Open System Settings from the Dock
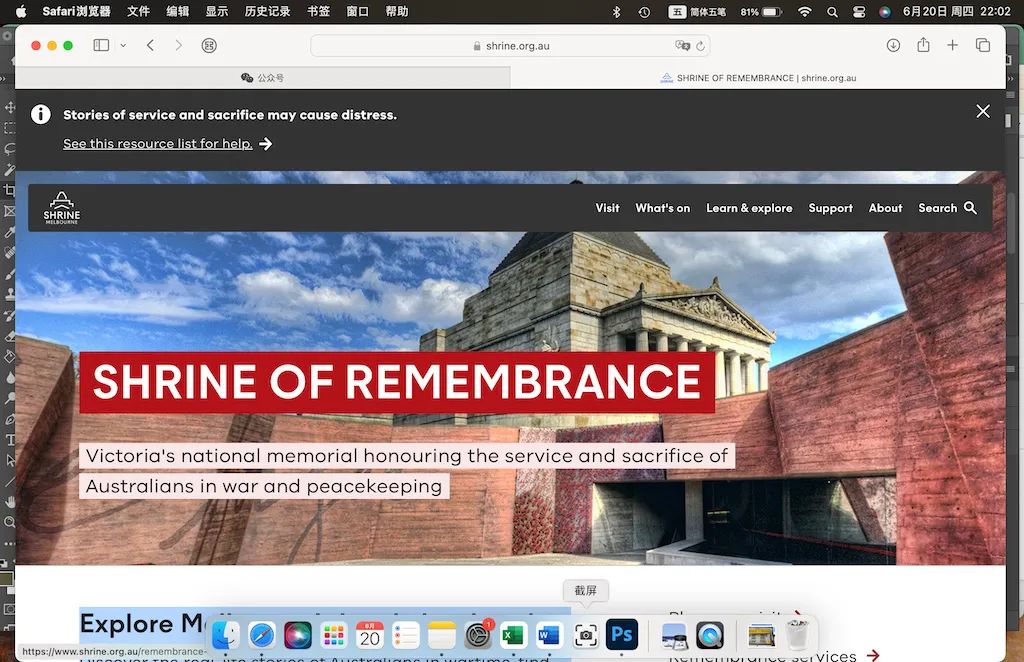Image resolution: width=1024 pixels, height=662 pixels. click(477, 635)
